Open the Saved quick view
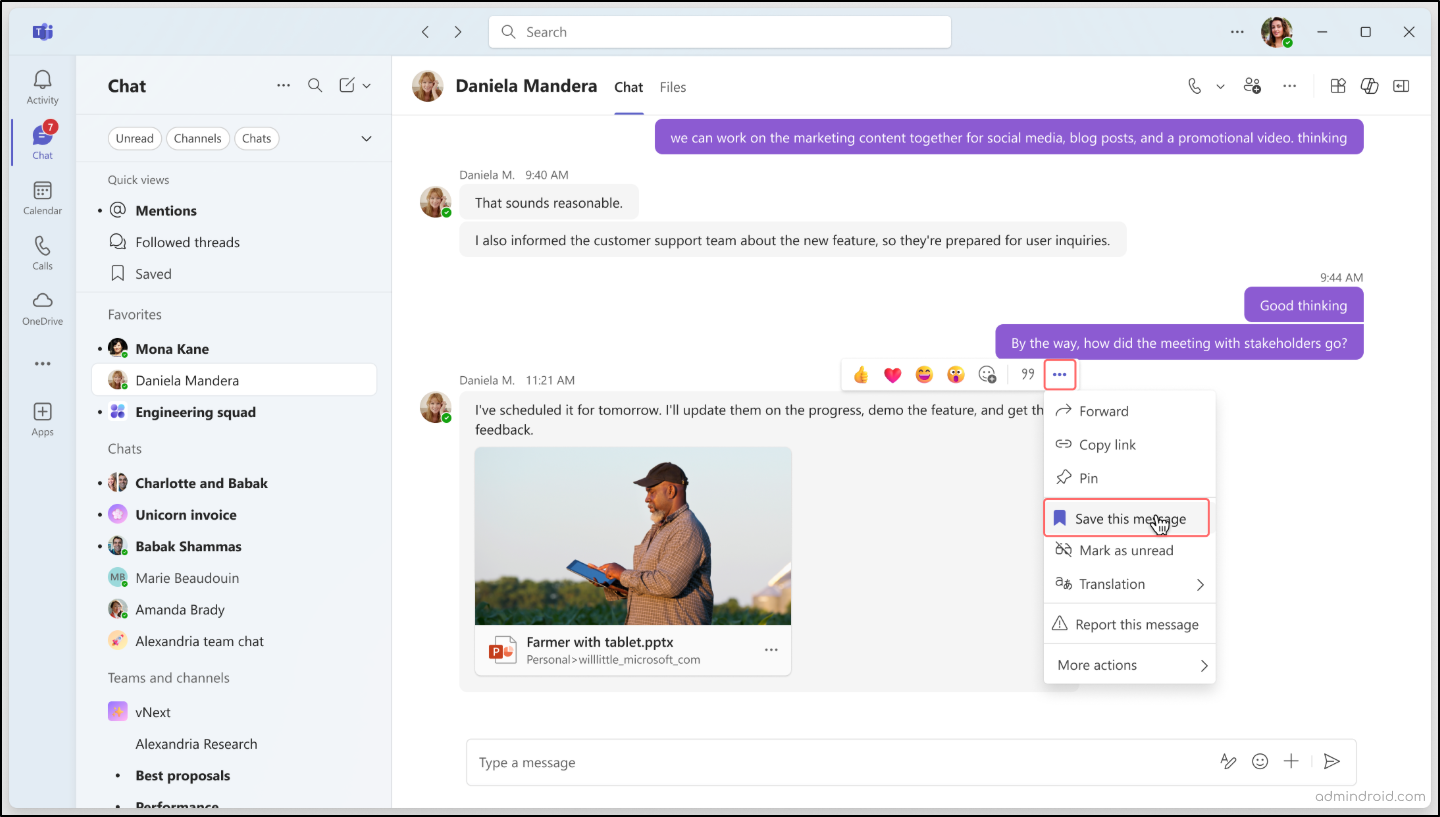1440x817 pixels. 152,273
